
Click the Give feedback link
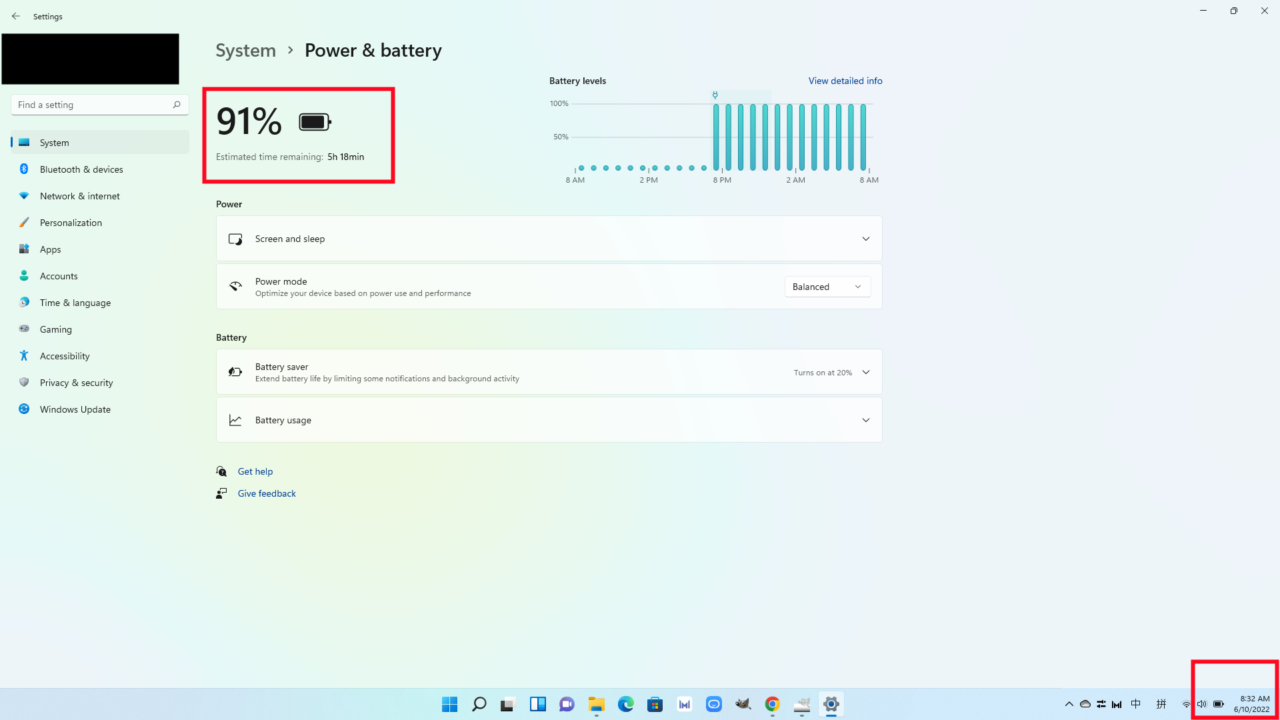coord(267,494)
